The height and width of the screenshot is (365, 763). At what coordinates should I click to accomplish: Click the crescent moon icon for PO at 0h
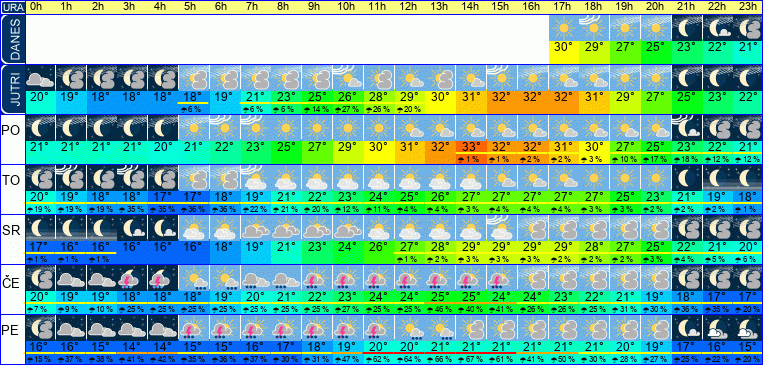(40, 128)
